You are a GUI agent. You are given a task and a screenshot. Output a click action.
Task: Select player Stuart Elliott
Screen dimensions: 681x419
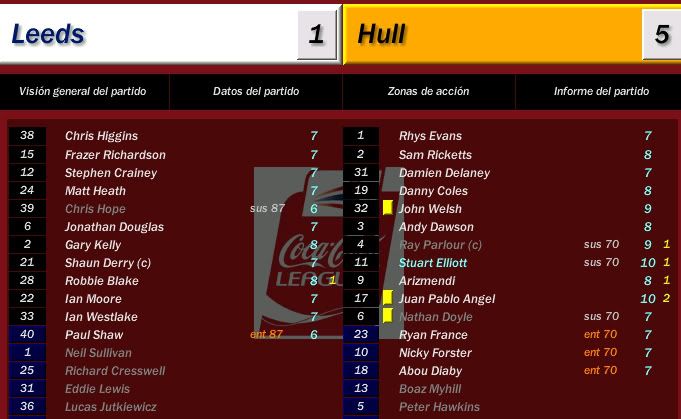433,263
